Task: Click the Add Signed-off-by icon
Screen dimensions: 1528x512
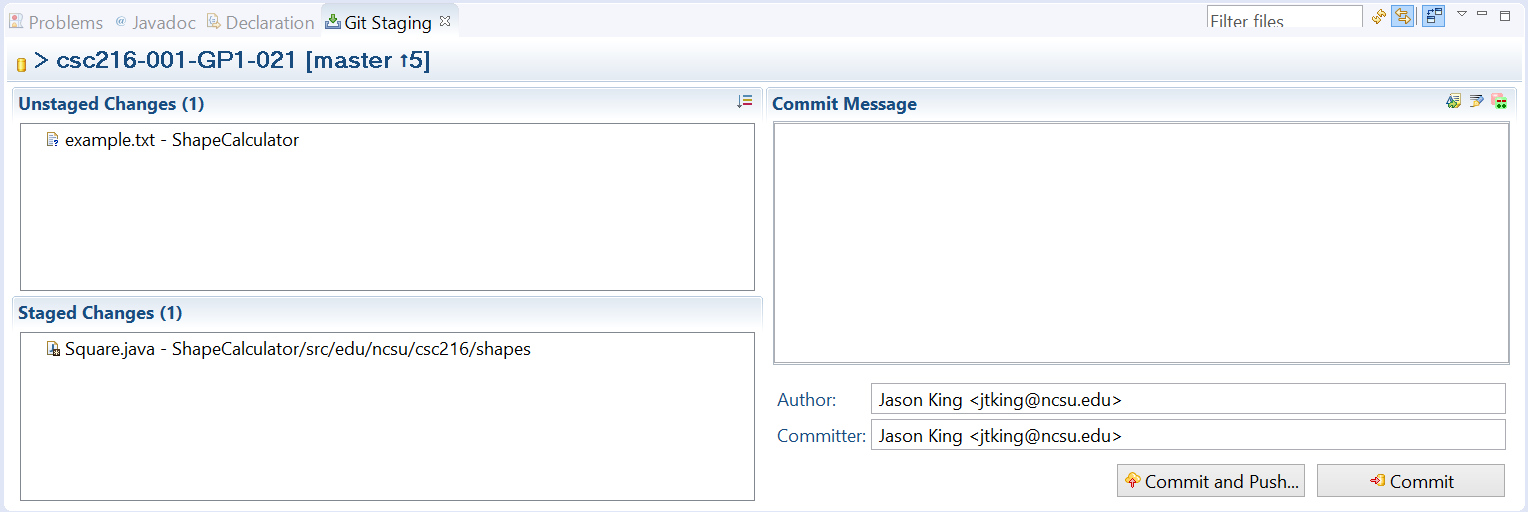Action: click(x=1476, y=101)
